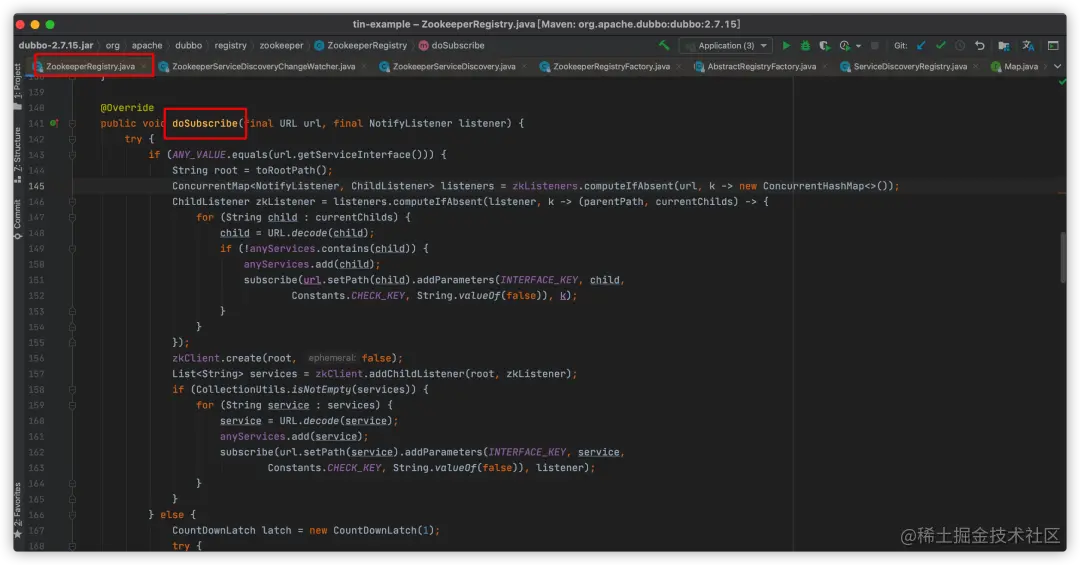Collapse if block fold marker at line 143
Image resolution: width=1080 pixels, height=565 pixels.
[x=72, y=155]
